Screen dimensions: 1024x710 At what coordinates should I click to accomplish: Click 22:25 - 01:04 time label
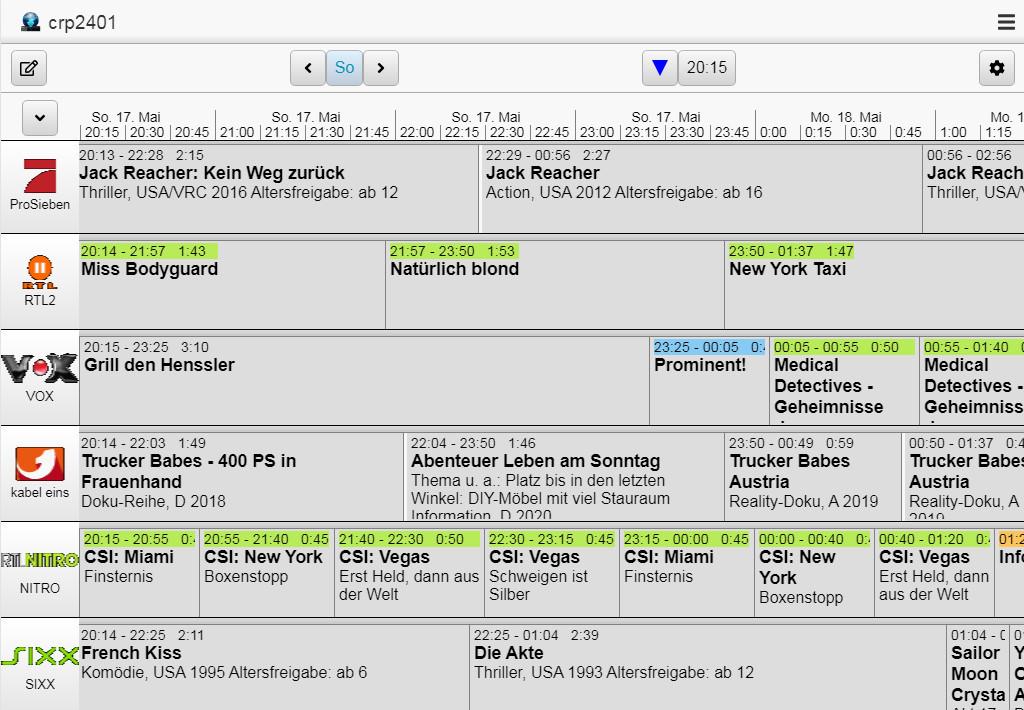coord(536,635)
